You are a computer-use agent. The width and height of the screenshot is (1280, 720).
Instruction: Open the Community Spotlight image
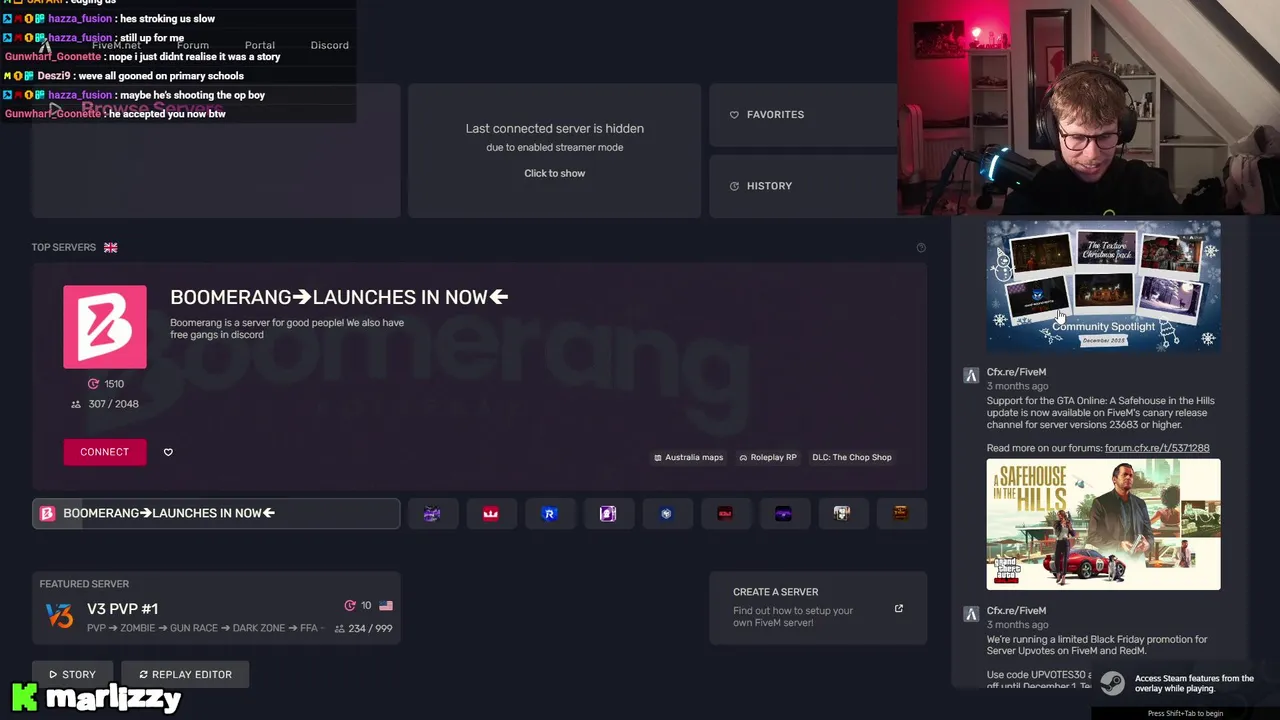(1104, 286)
